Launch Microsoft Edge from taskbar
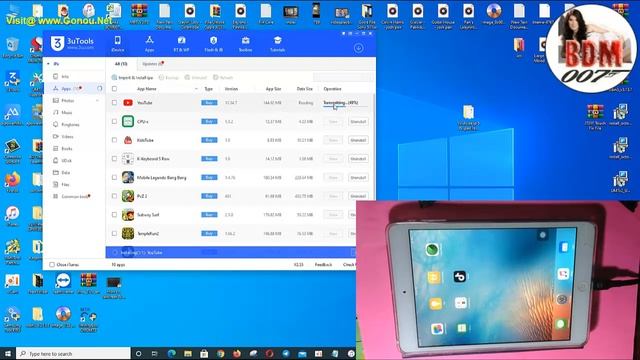 pos(171,353)
